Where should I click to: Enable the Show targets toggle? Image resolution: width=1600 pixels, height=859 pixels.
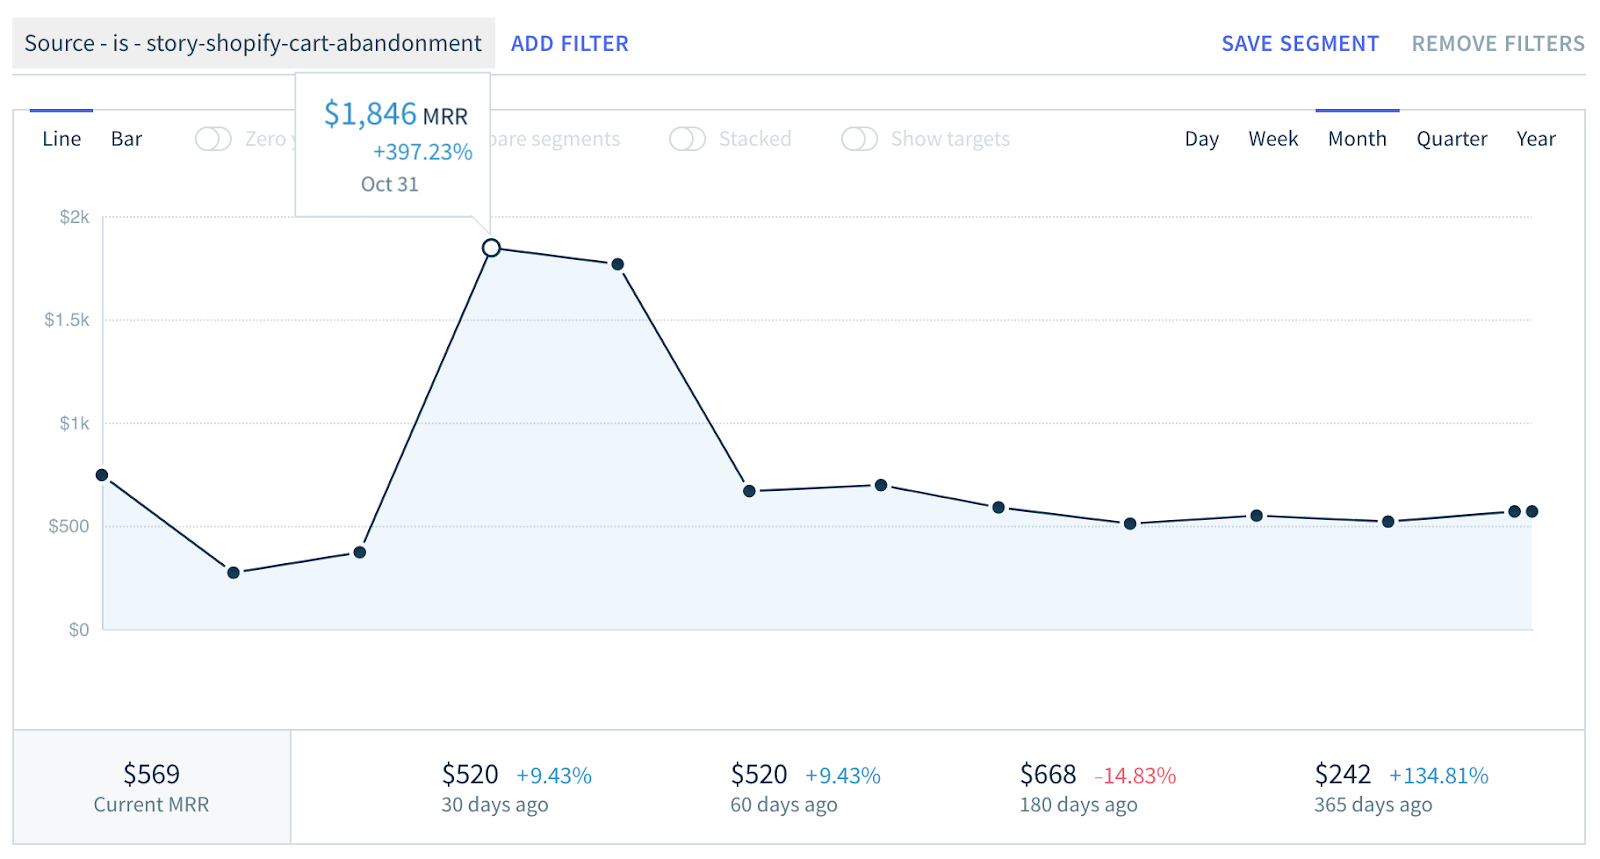tap(859, 139)
